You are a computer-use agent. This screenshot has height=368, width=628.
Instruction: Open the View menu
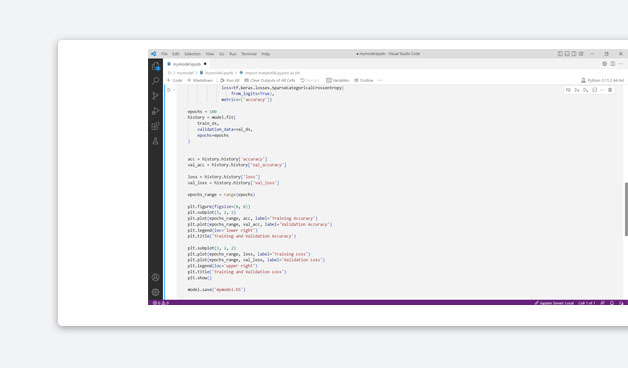tap(210, 54)
